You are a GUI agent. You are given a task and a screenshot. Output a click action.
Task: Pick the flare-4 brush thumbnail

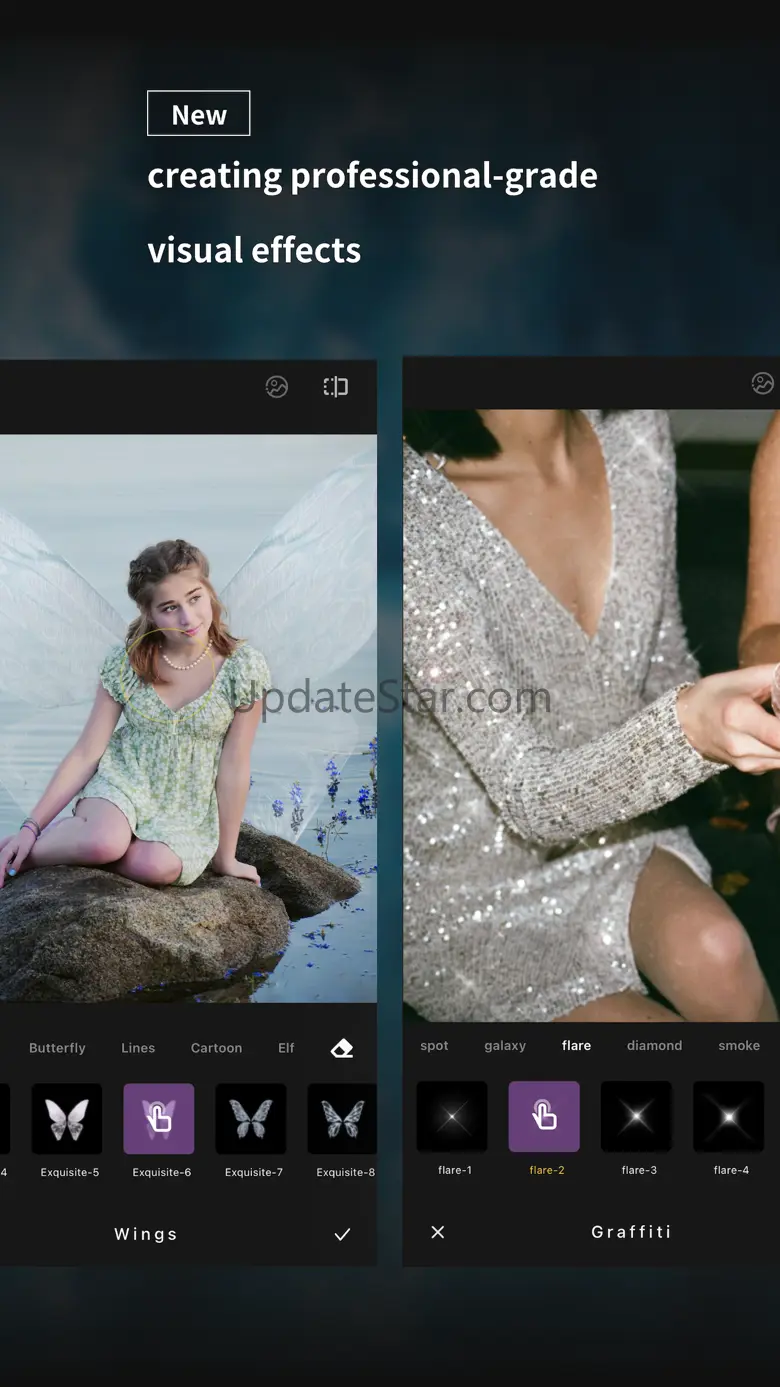coord(728,1117)
